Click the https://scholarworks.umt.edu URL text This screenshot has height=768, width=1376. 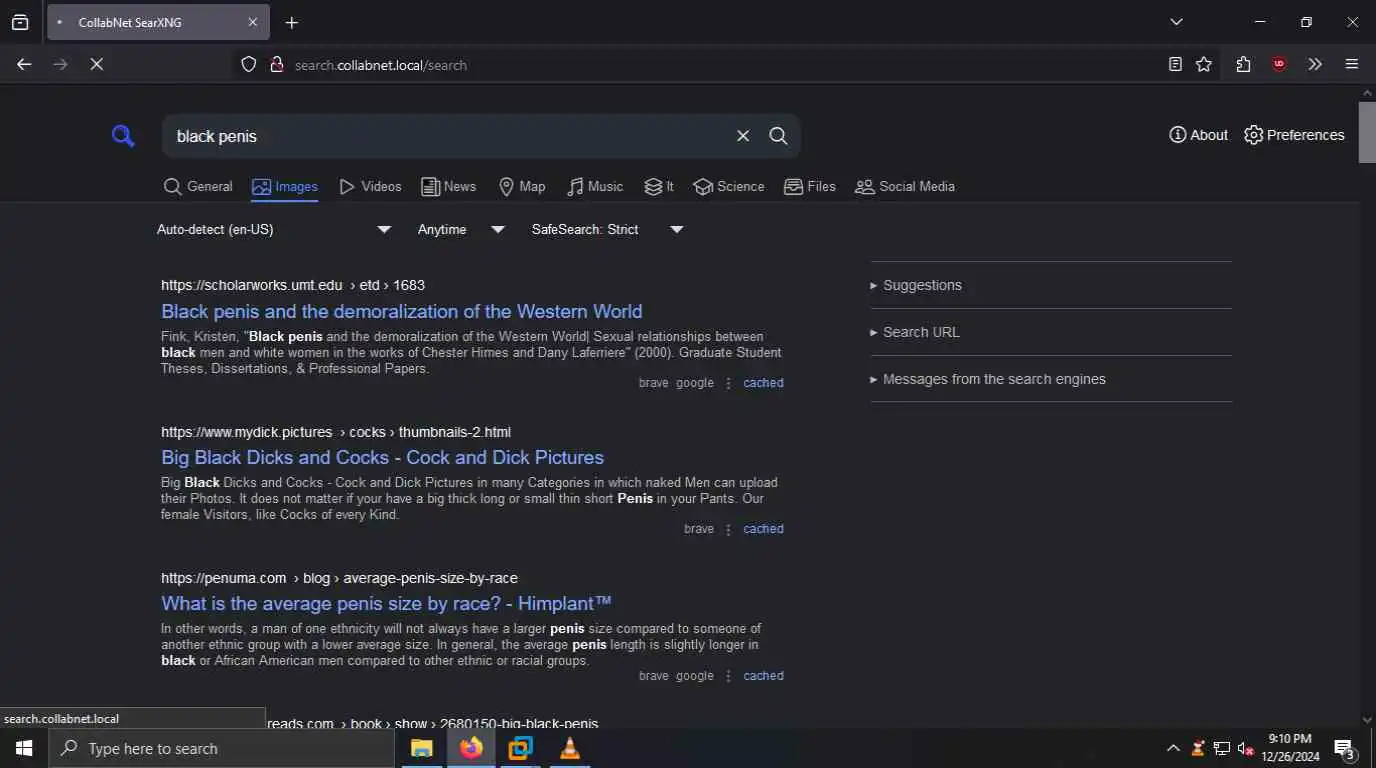click(x=252, y=286)
